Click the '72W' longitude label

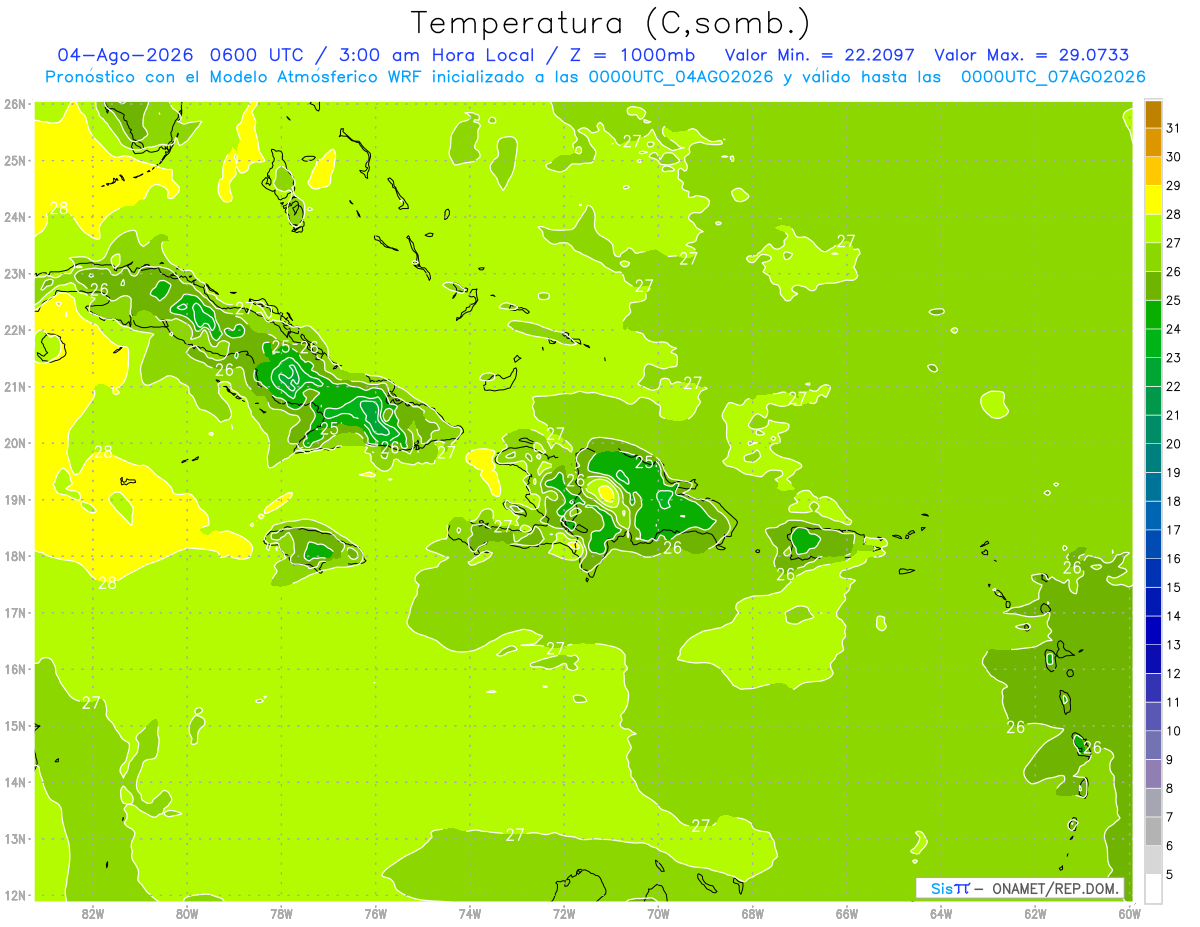pos(564,913)
